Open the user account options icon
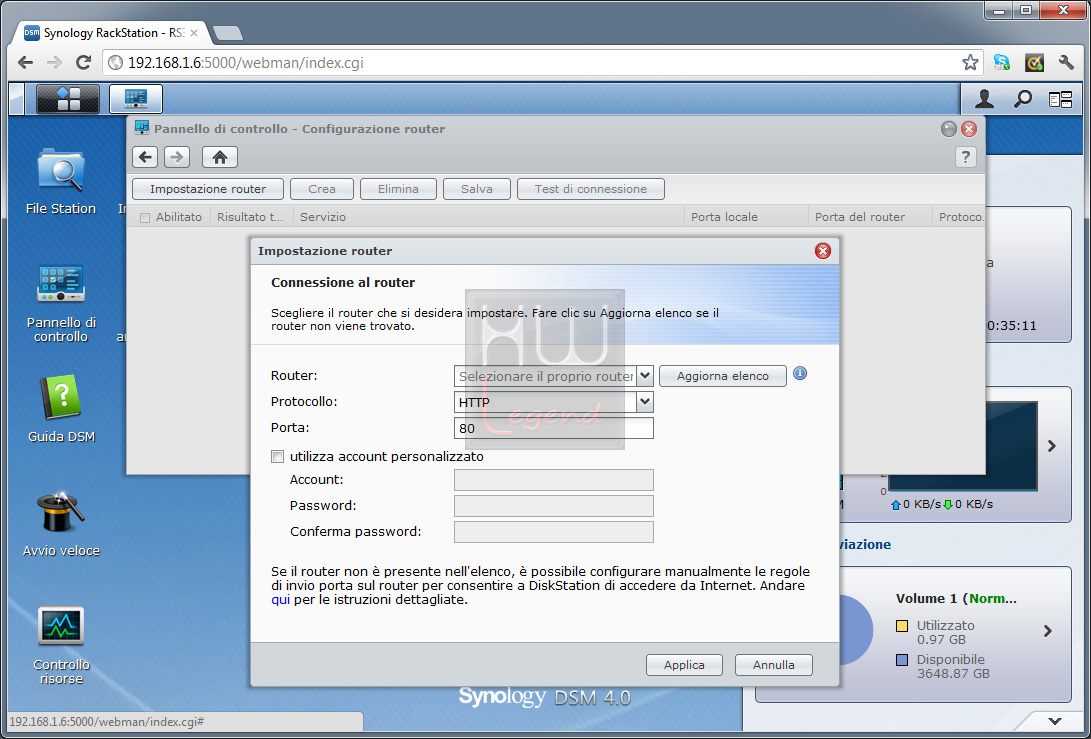 point(984,100)
